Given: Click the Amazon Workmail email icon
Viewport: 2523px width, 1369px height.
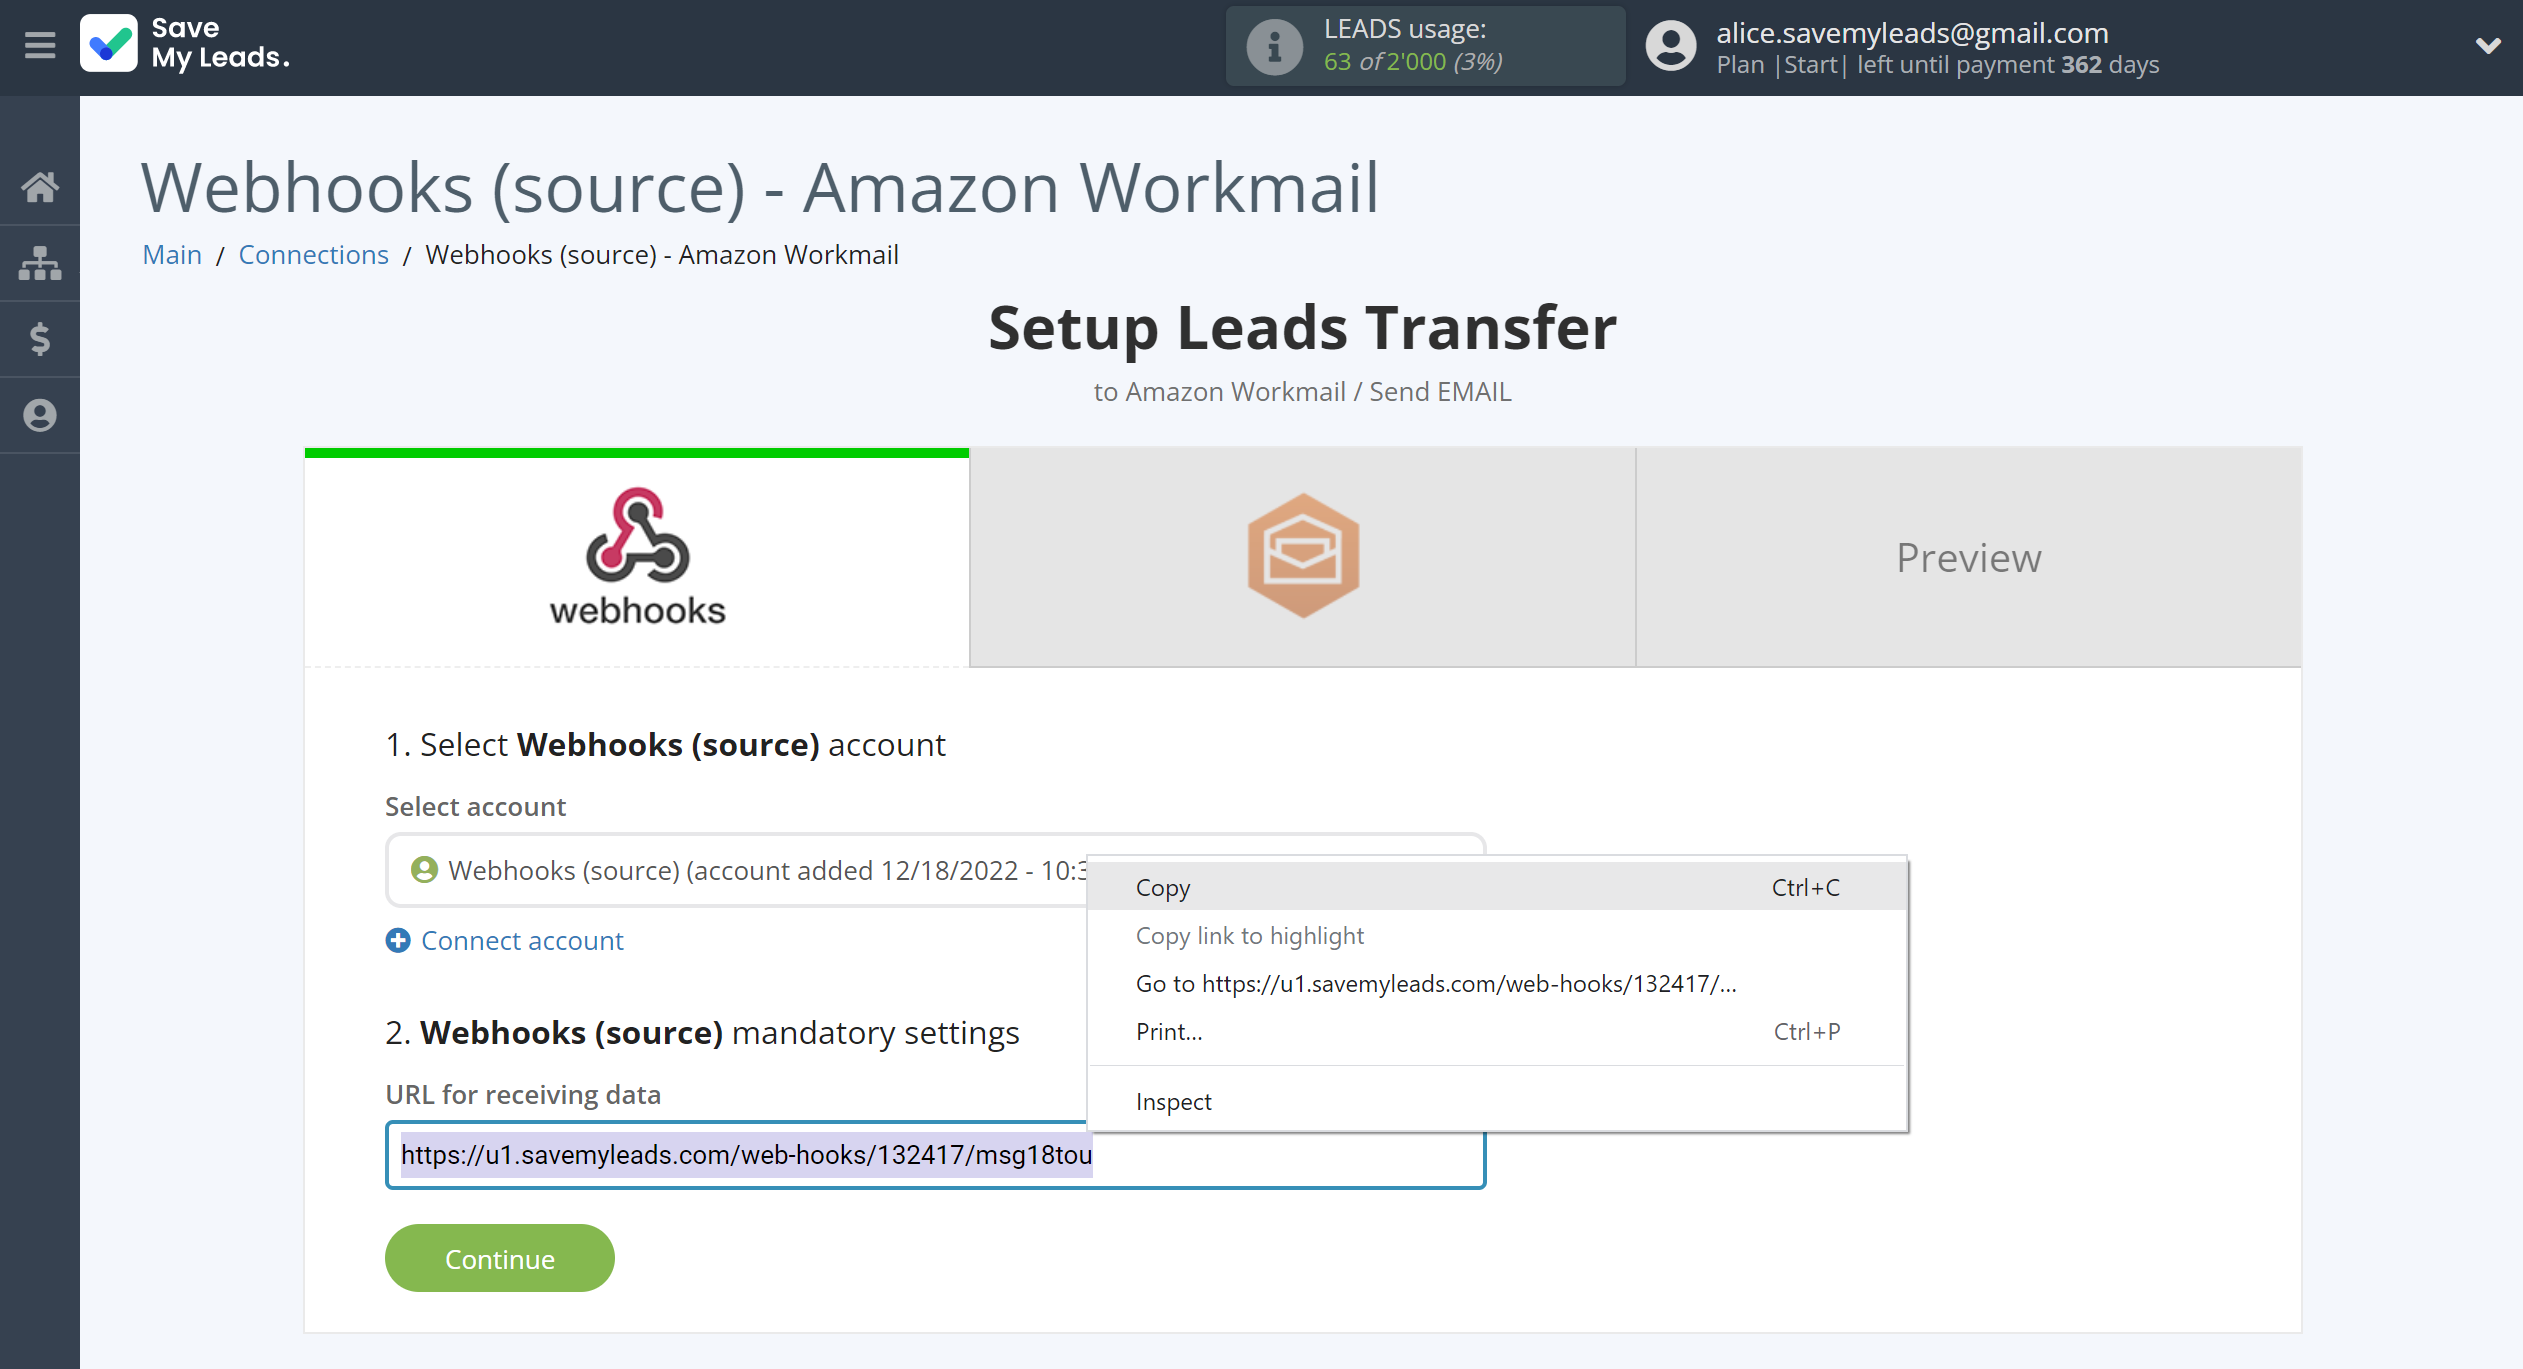Looking at the screenshot, I should [1301, 555].
